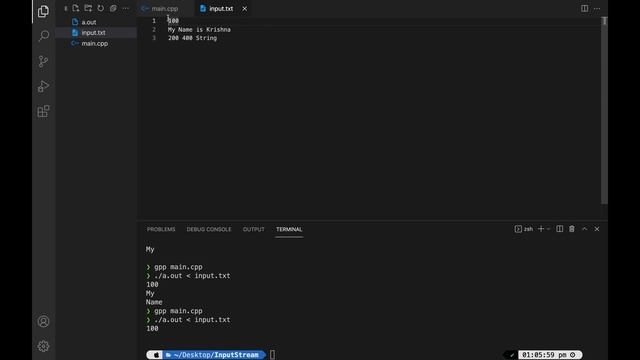The height and width of the screenshot is (360, 640).
Task: Click the New File icon in explorer
Action: pyautogui.click(x=76, y=8)
